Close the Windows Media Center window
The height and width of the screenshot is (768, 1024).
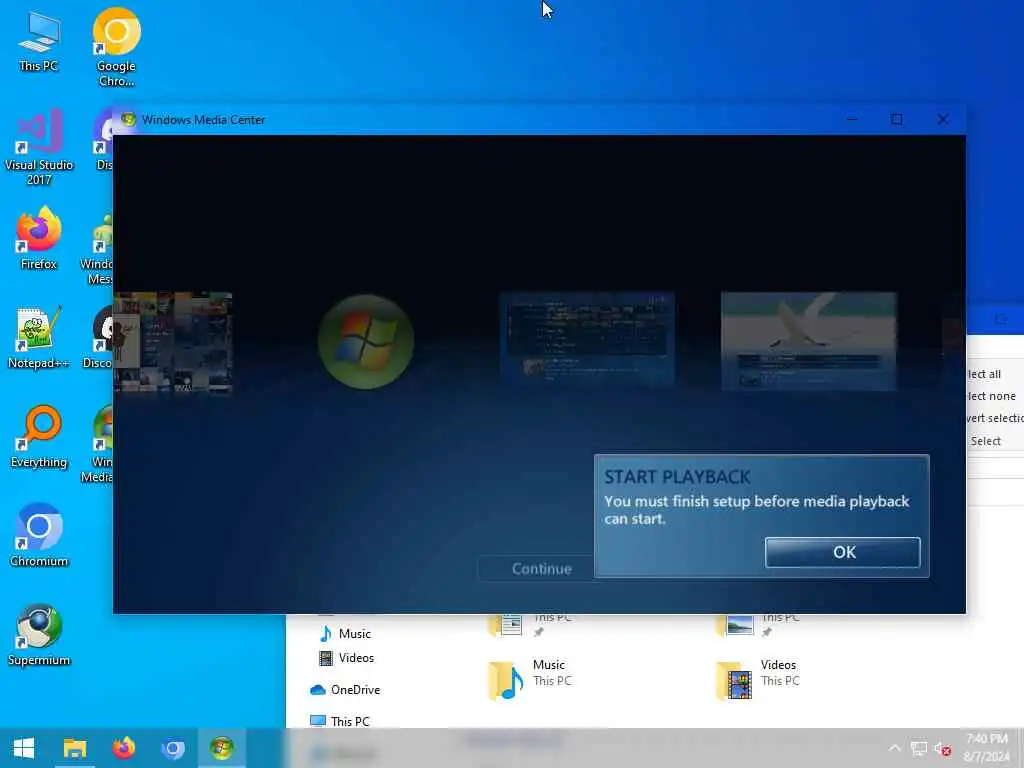(x=942, y=120)
